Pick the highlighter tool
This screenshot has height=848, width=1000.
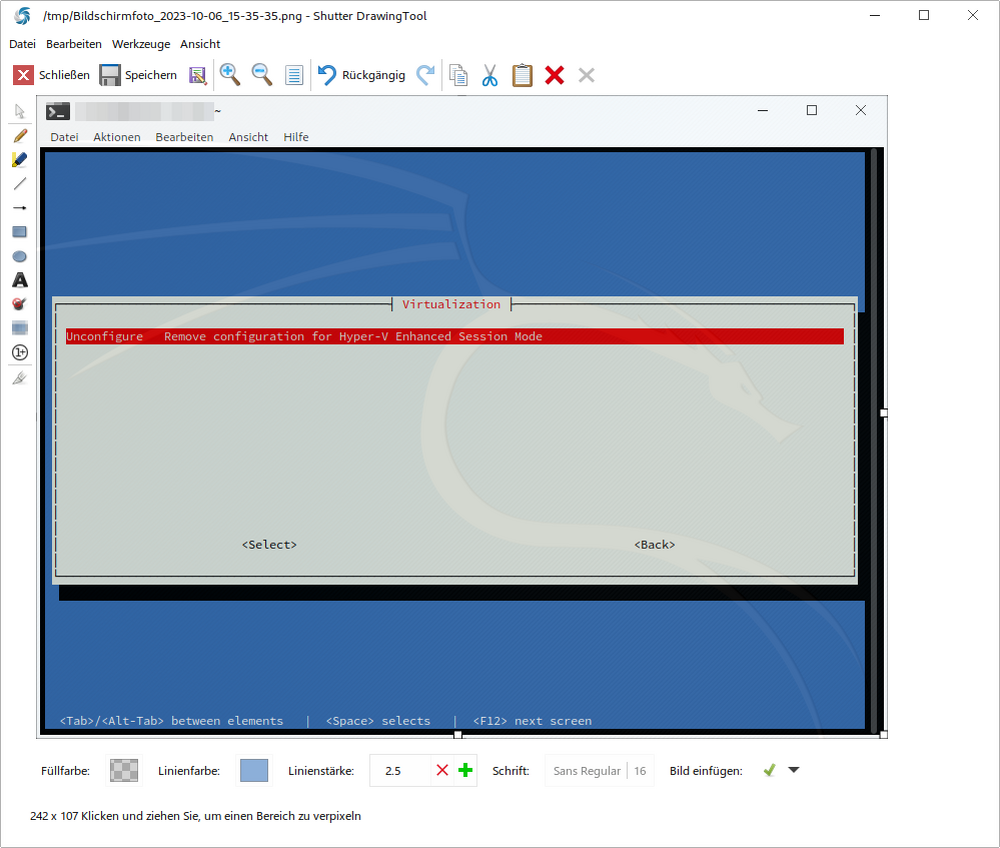tap(20, 159)
